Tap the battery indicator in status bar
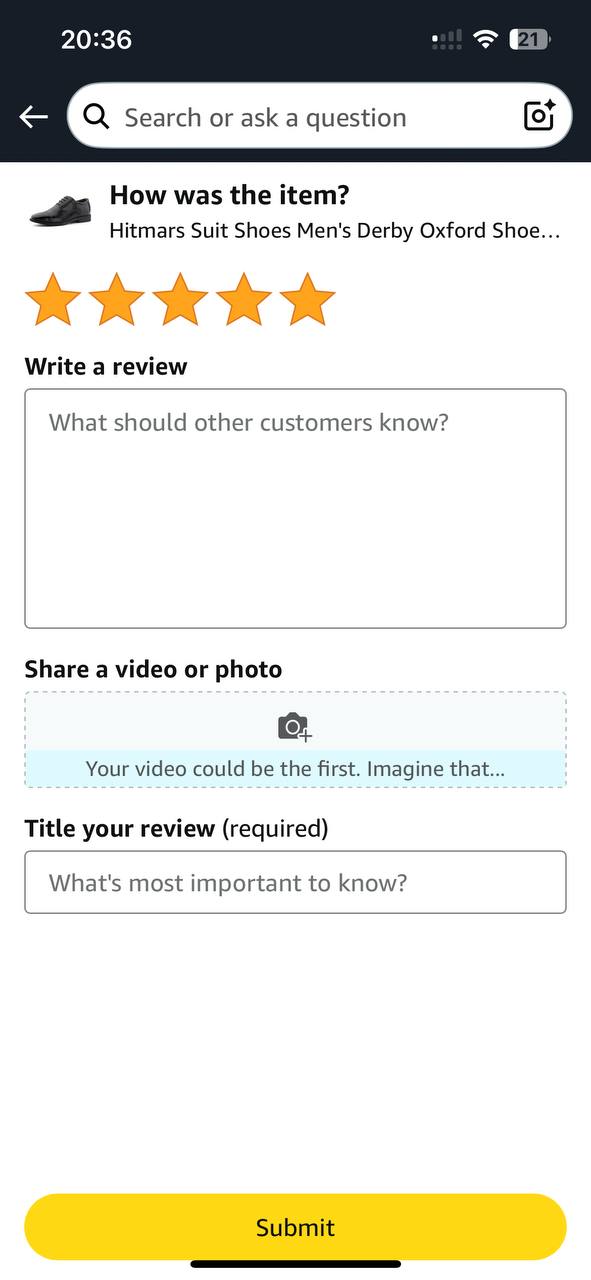 click(530, 40)
